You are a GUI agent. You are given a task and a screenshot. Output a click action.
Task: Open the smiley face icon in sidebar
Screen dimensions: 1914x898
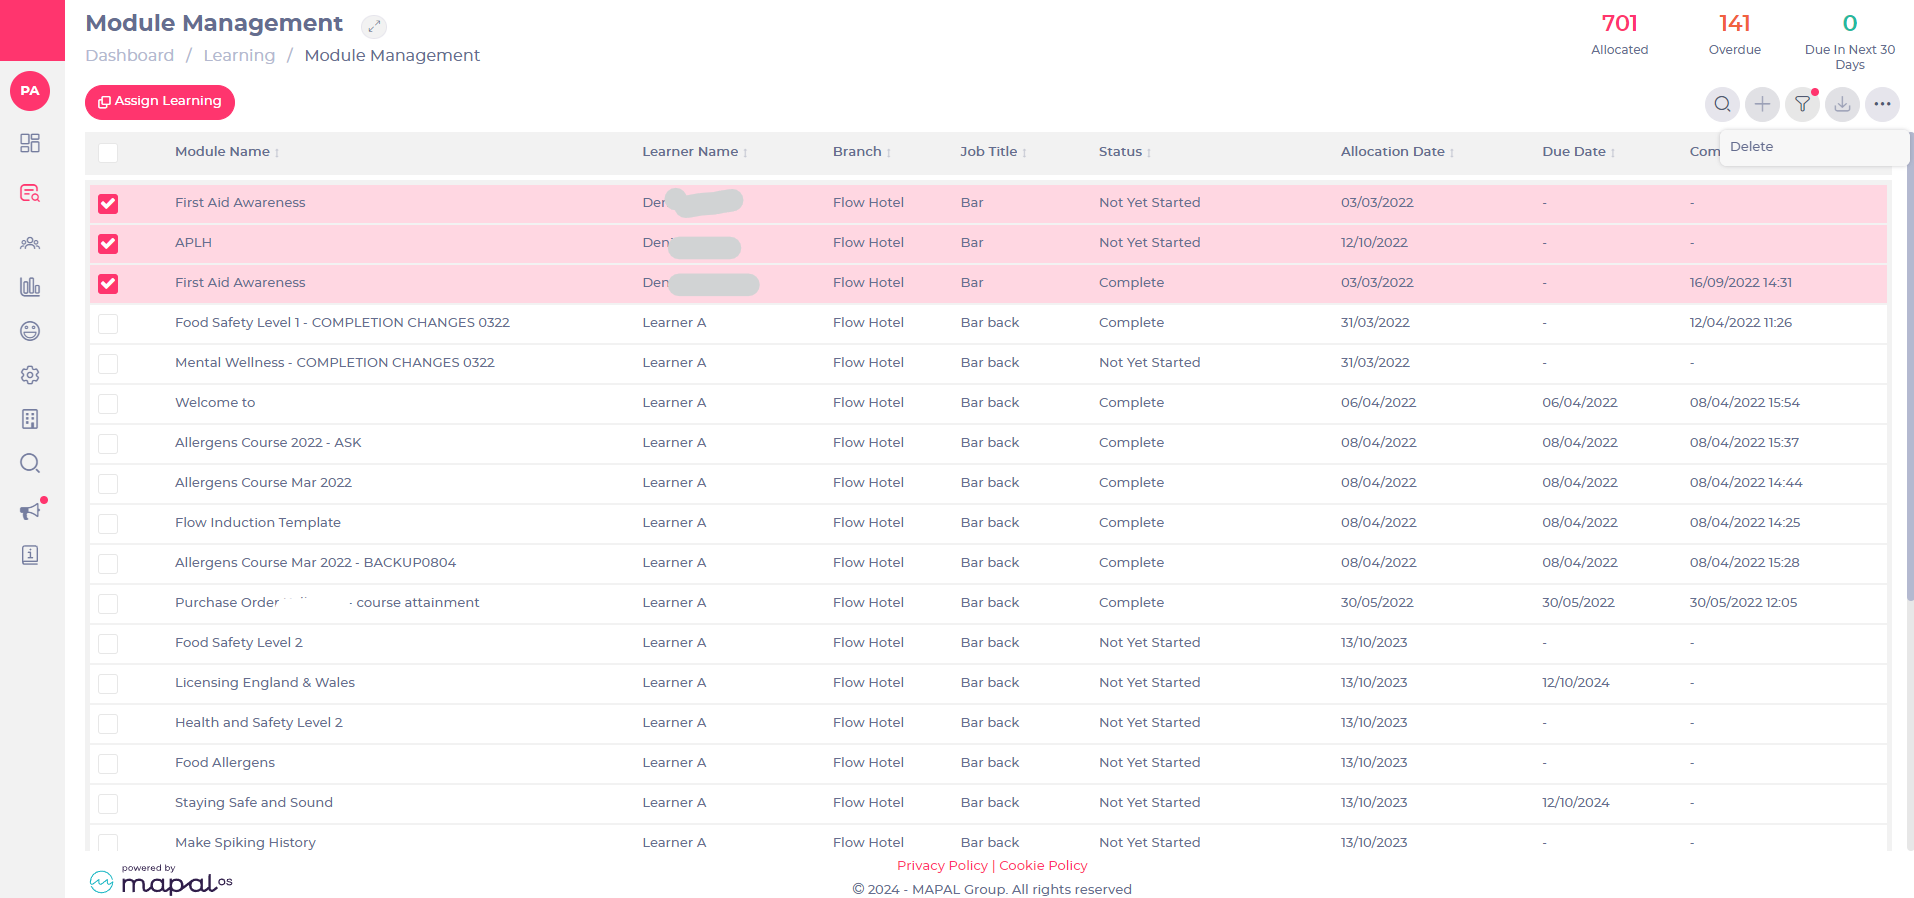[30, 331]
